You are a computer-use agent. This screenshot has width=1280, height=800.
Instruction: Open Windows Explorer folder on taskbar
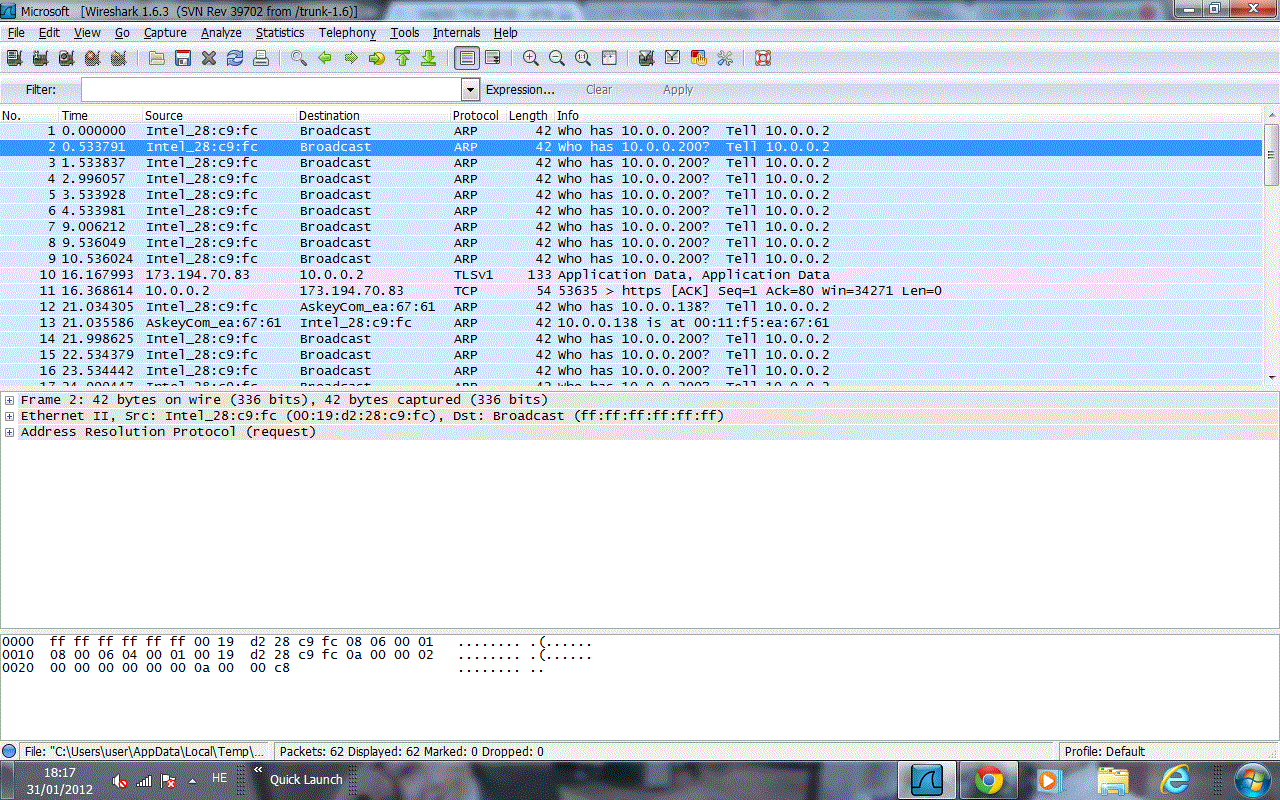(1112, 780)
